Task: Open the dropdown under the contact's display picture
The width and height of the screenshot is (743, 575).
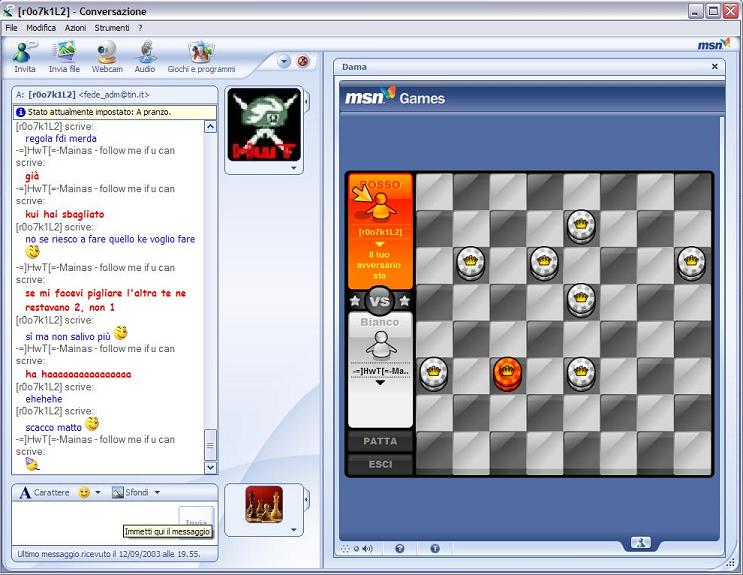Action: [293, 168]
